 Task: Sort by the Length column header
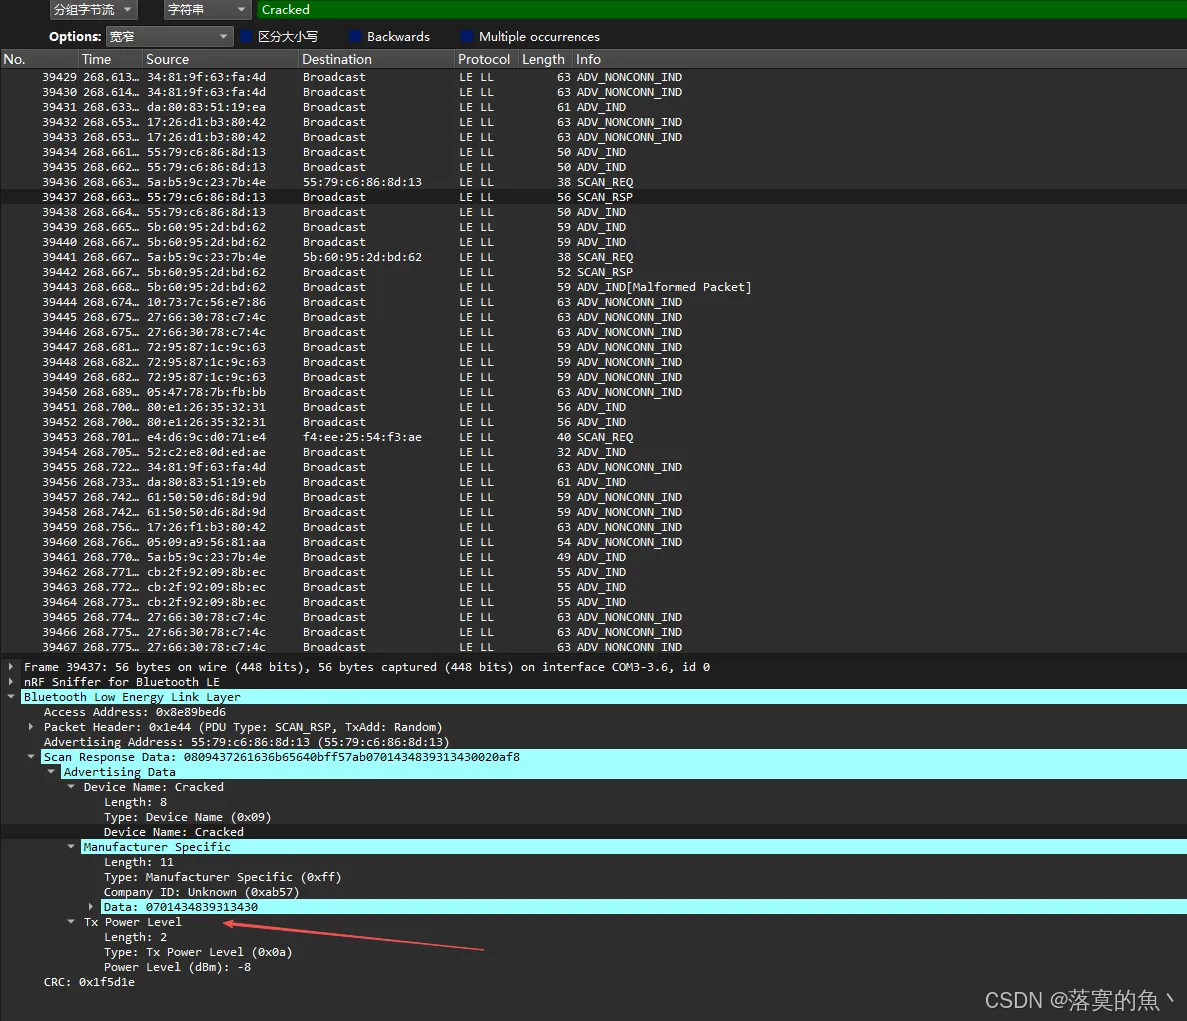click(544, 59)
